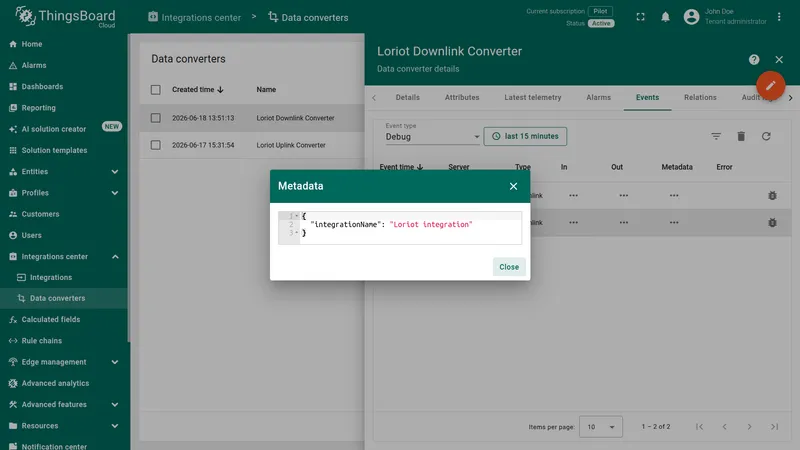The width and height of the screenshot is (800, 450).
Task: Sort by Name column header
Action: click(266, 89)
